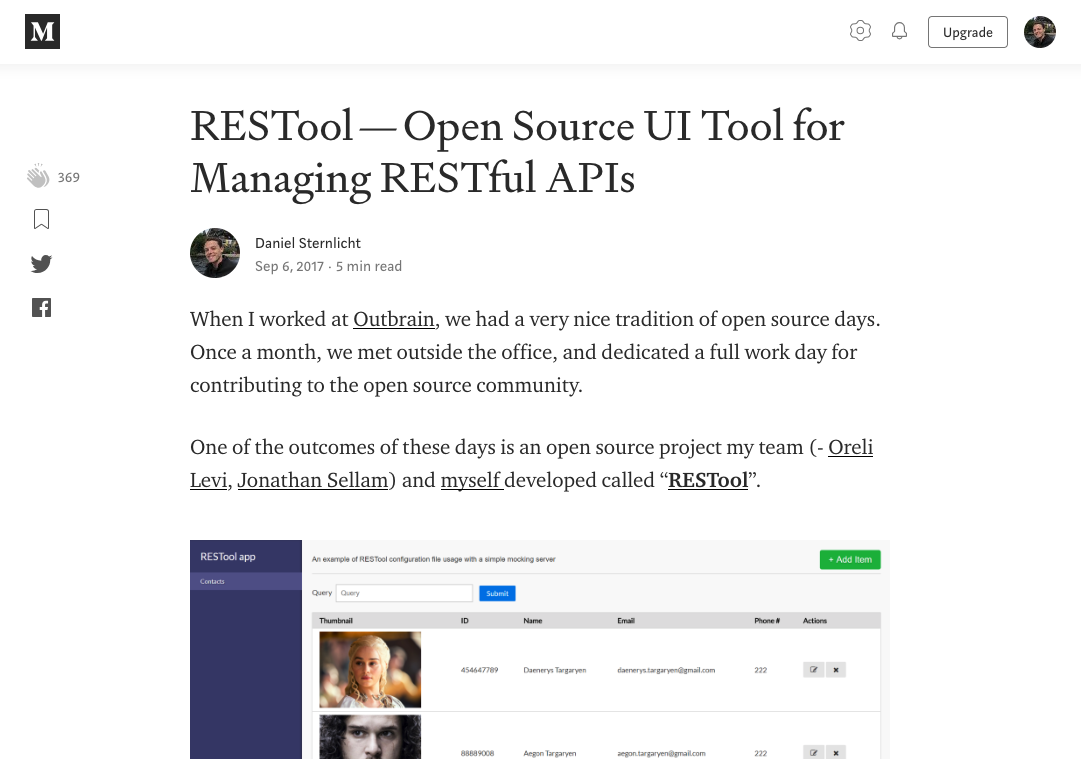
Task: Click the Email column header
Action: 625,621
